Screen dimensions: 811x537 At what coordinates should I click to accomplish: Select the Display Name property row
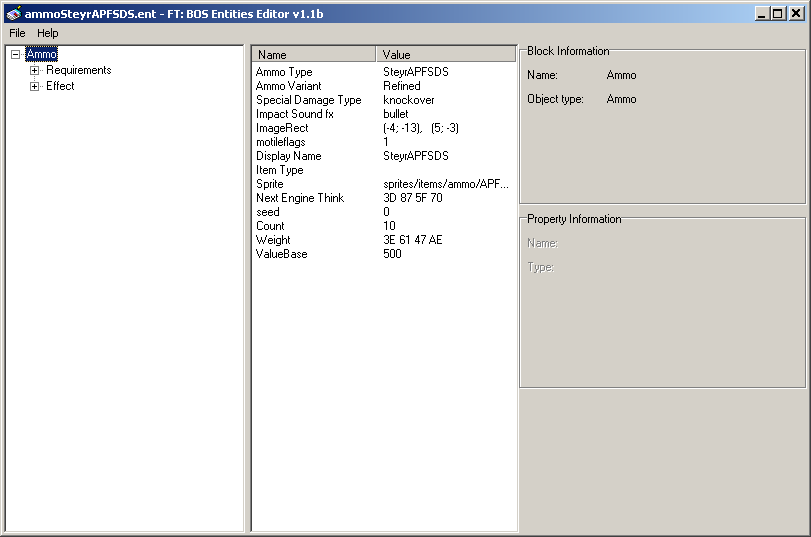tap(384, 156)
